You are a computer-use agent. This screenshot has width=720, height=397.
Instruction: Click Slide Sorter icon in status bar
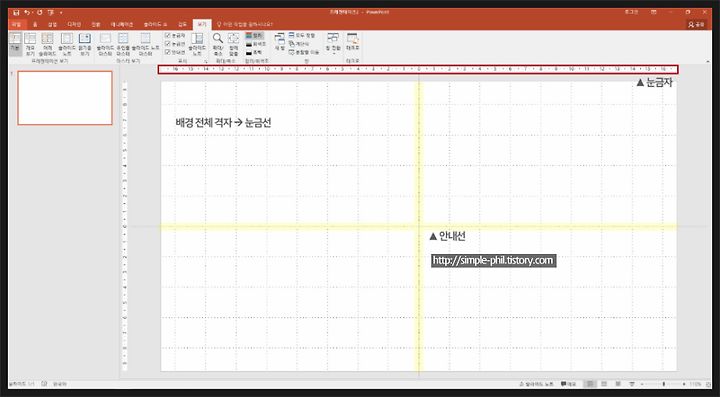coord(604,384)
